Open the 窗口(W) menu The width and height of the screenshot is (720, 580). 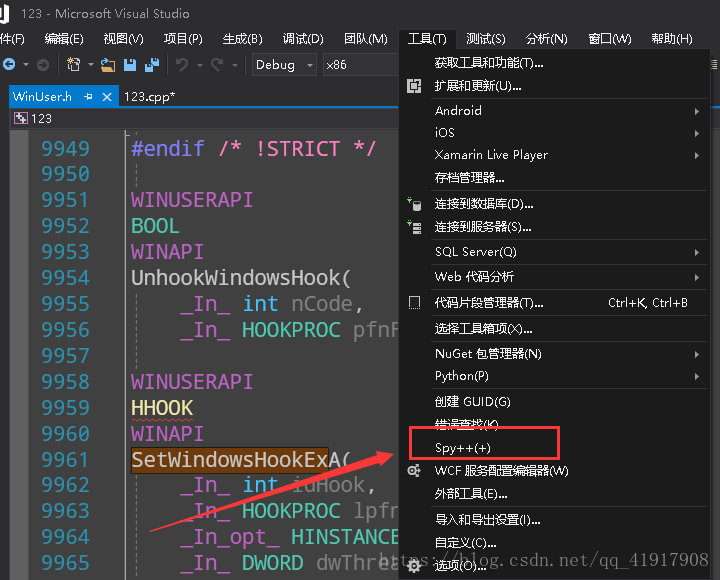point(609,39)
